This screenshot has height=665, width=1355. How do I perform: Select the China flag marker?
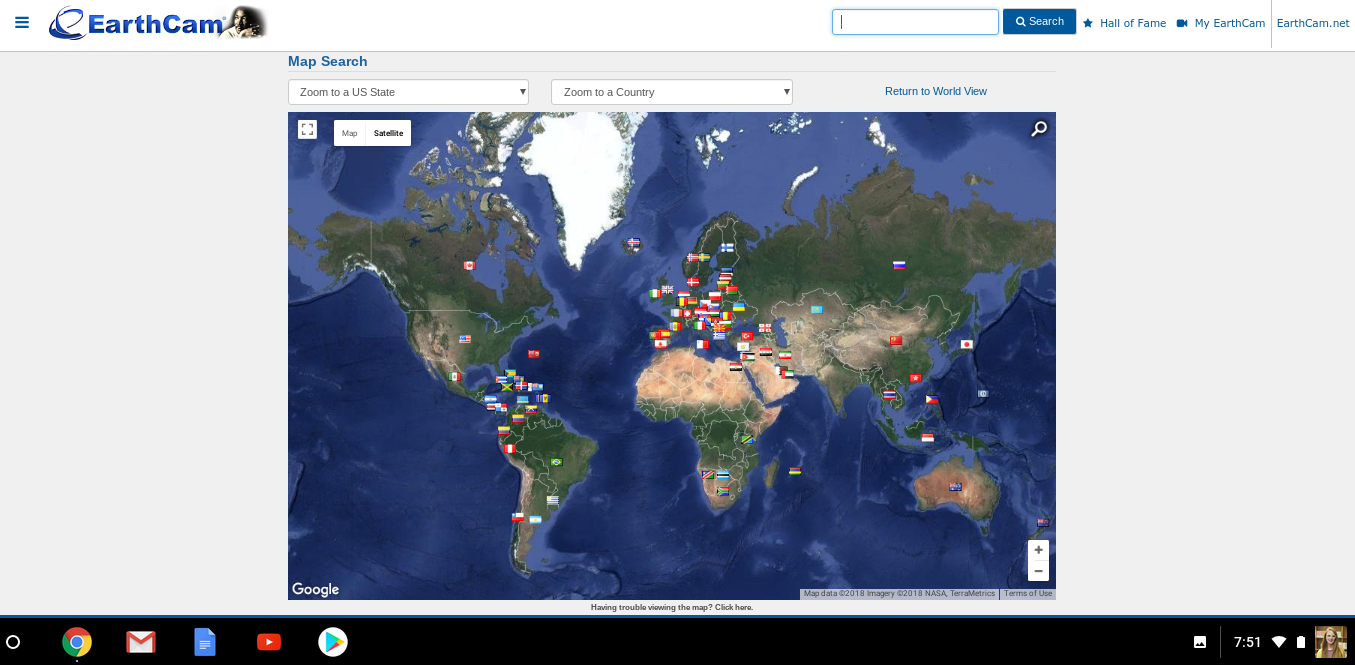tap(896, 340)
